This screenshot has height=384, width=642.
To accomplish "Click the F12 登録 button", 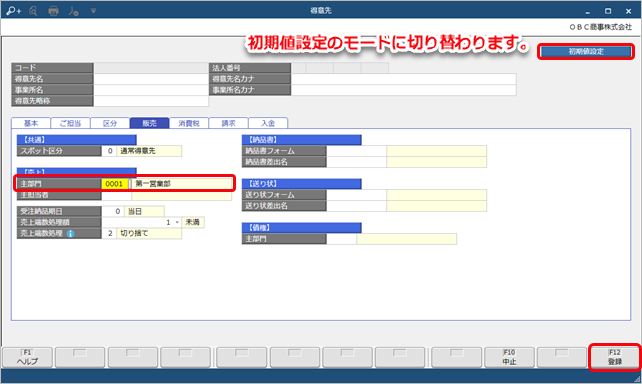I will 615,357.
